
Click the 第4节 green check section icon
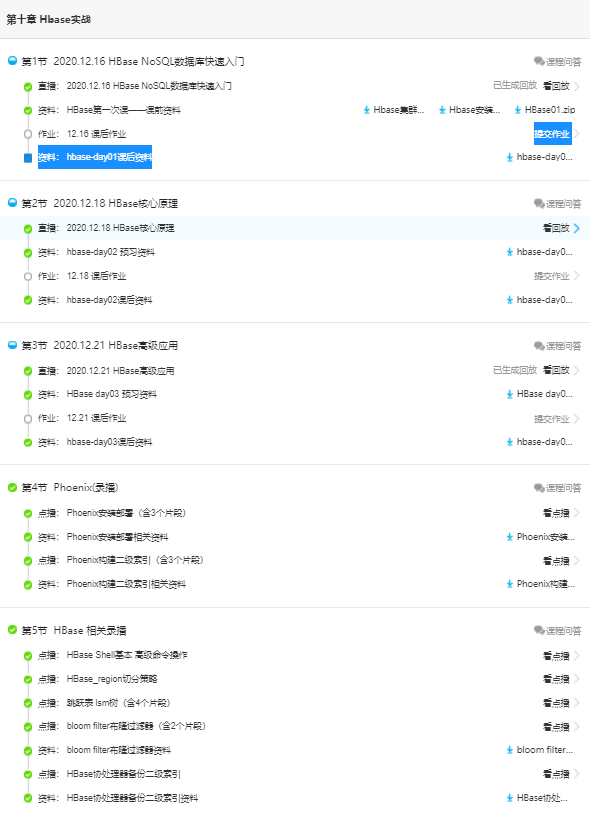coord(13,487)
